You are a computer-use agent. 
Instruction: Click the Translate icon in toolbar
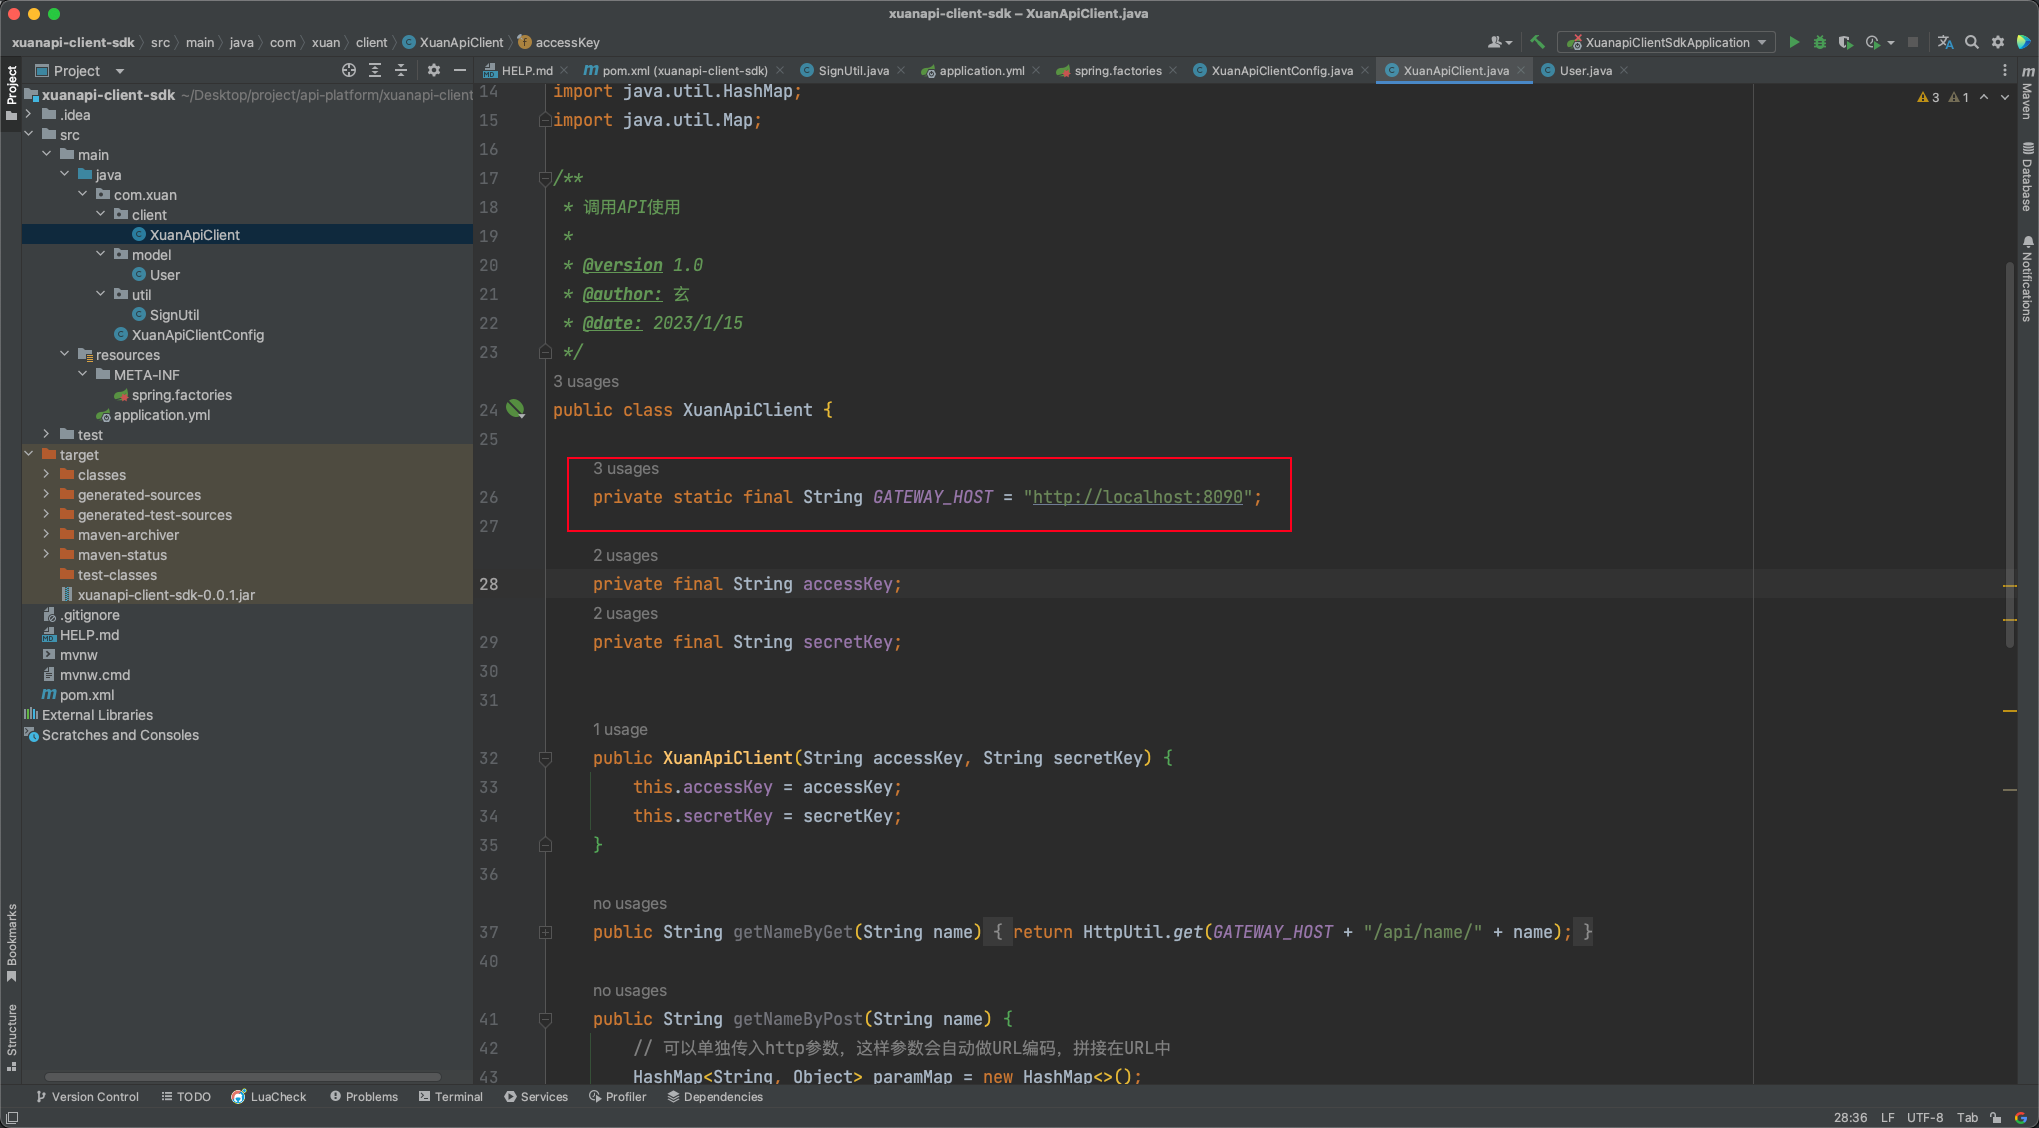pyautogui.click(x=1945, y=42)
